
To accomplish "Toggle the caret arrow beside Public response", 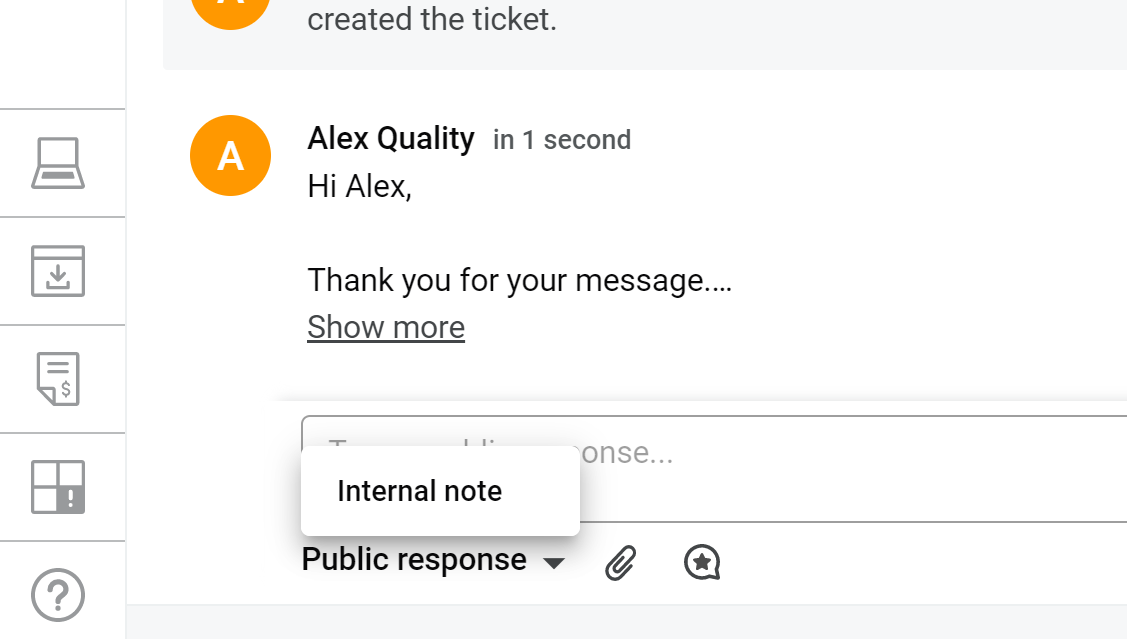I will [554, 563].
